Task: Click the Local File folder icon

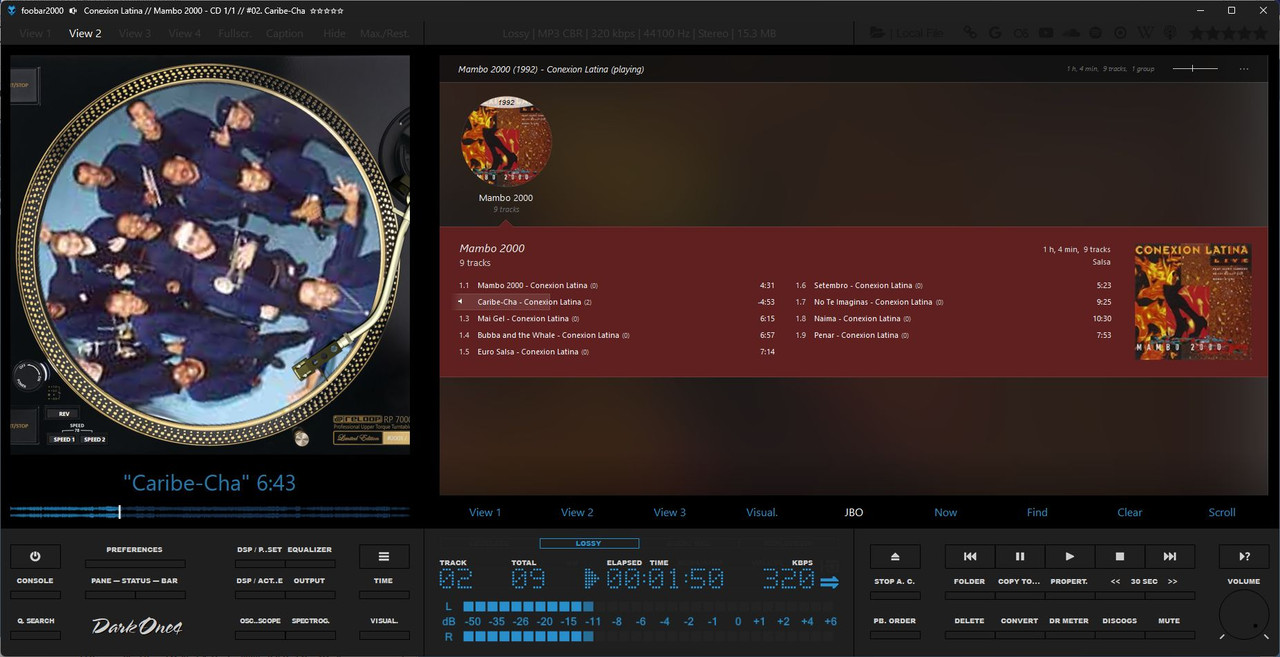Action: point(878,33)
